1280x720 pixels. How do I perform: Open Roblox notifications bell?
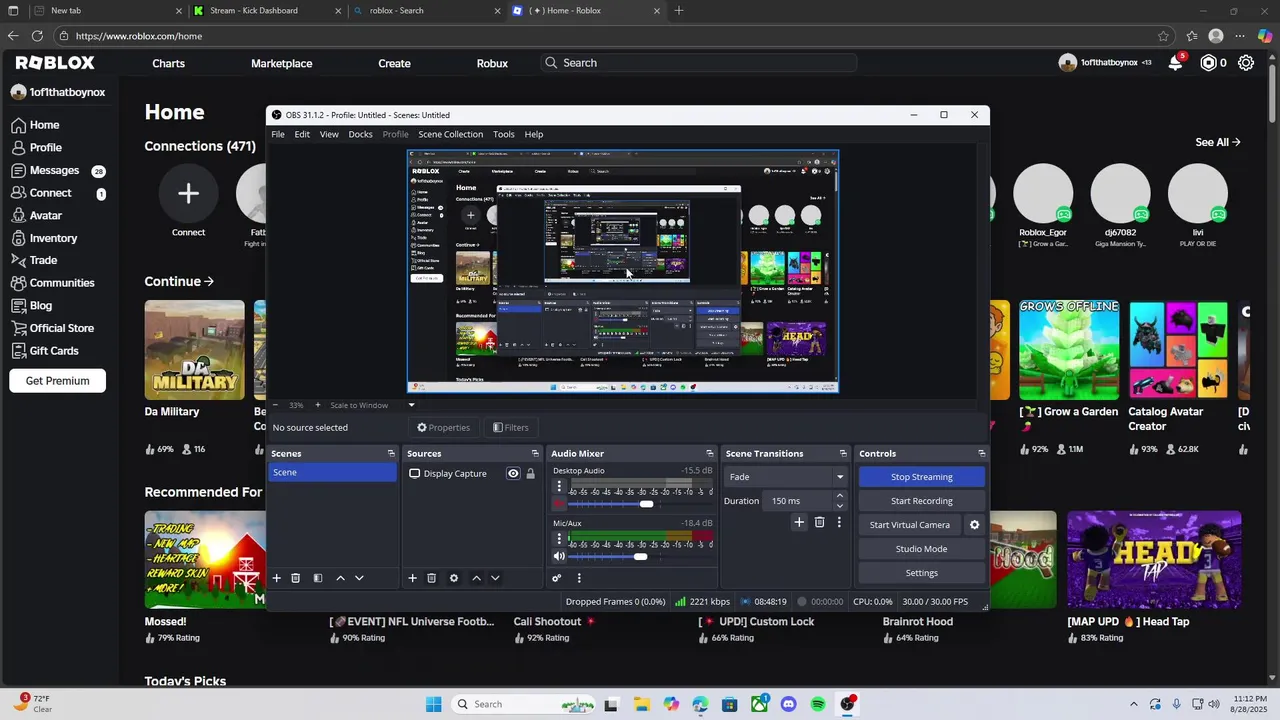[1176, 63]
